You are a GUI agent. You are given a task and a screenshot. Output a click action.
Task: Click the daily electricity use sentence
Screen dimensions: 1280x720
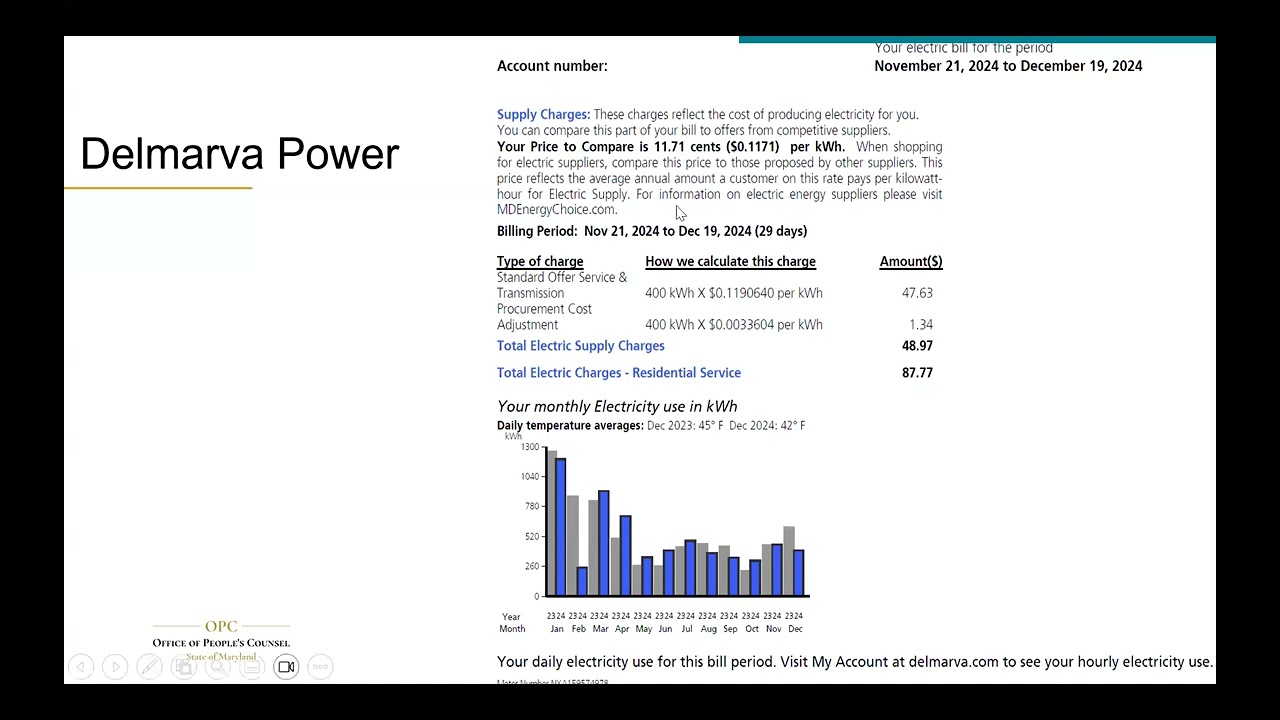point(855,662)
